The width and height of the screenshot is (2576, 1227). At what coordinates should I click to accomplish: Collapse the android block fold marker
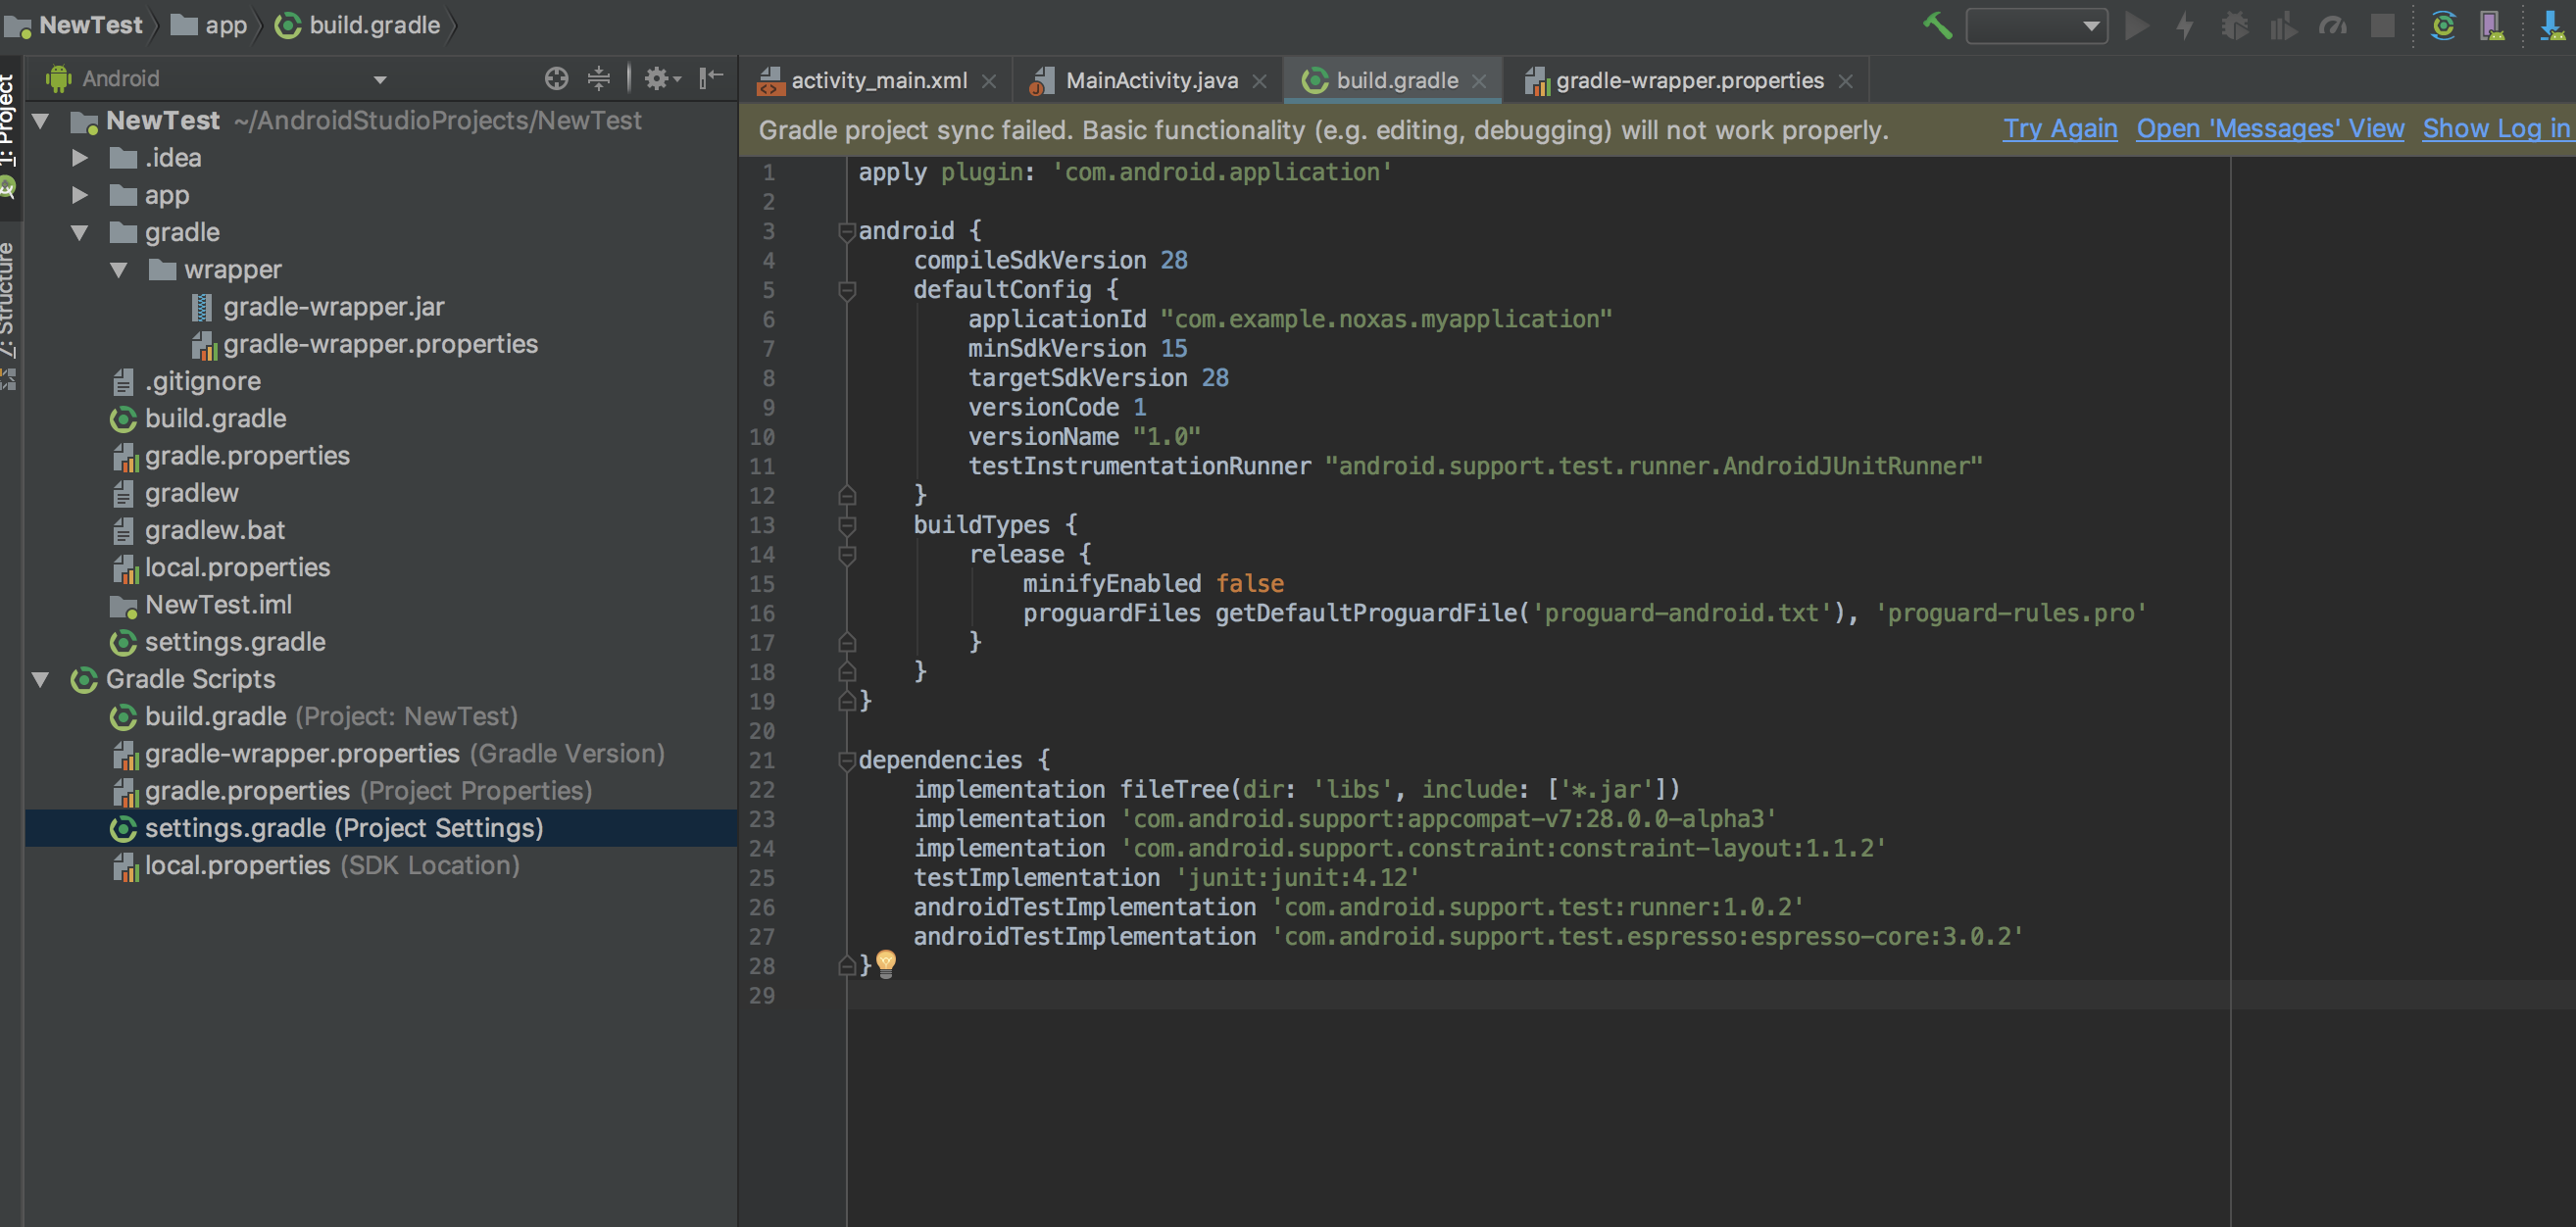(x=846, y=231)
